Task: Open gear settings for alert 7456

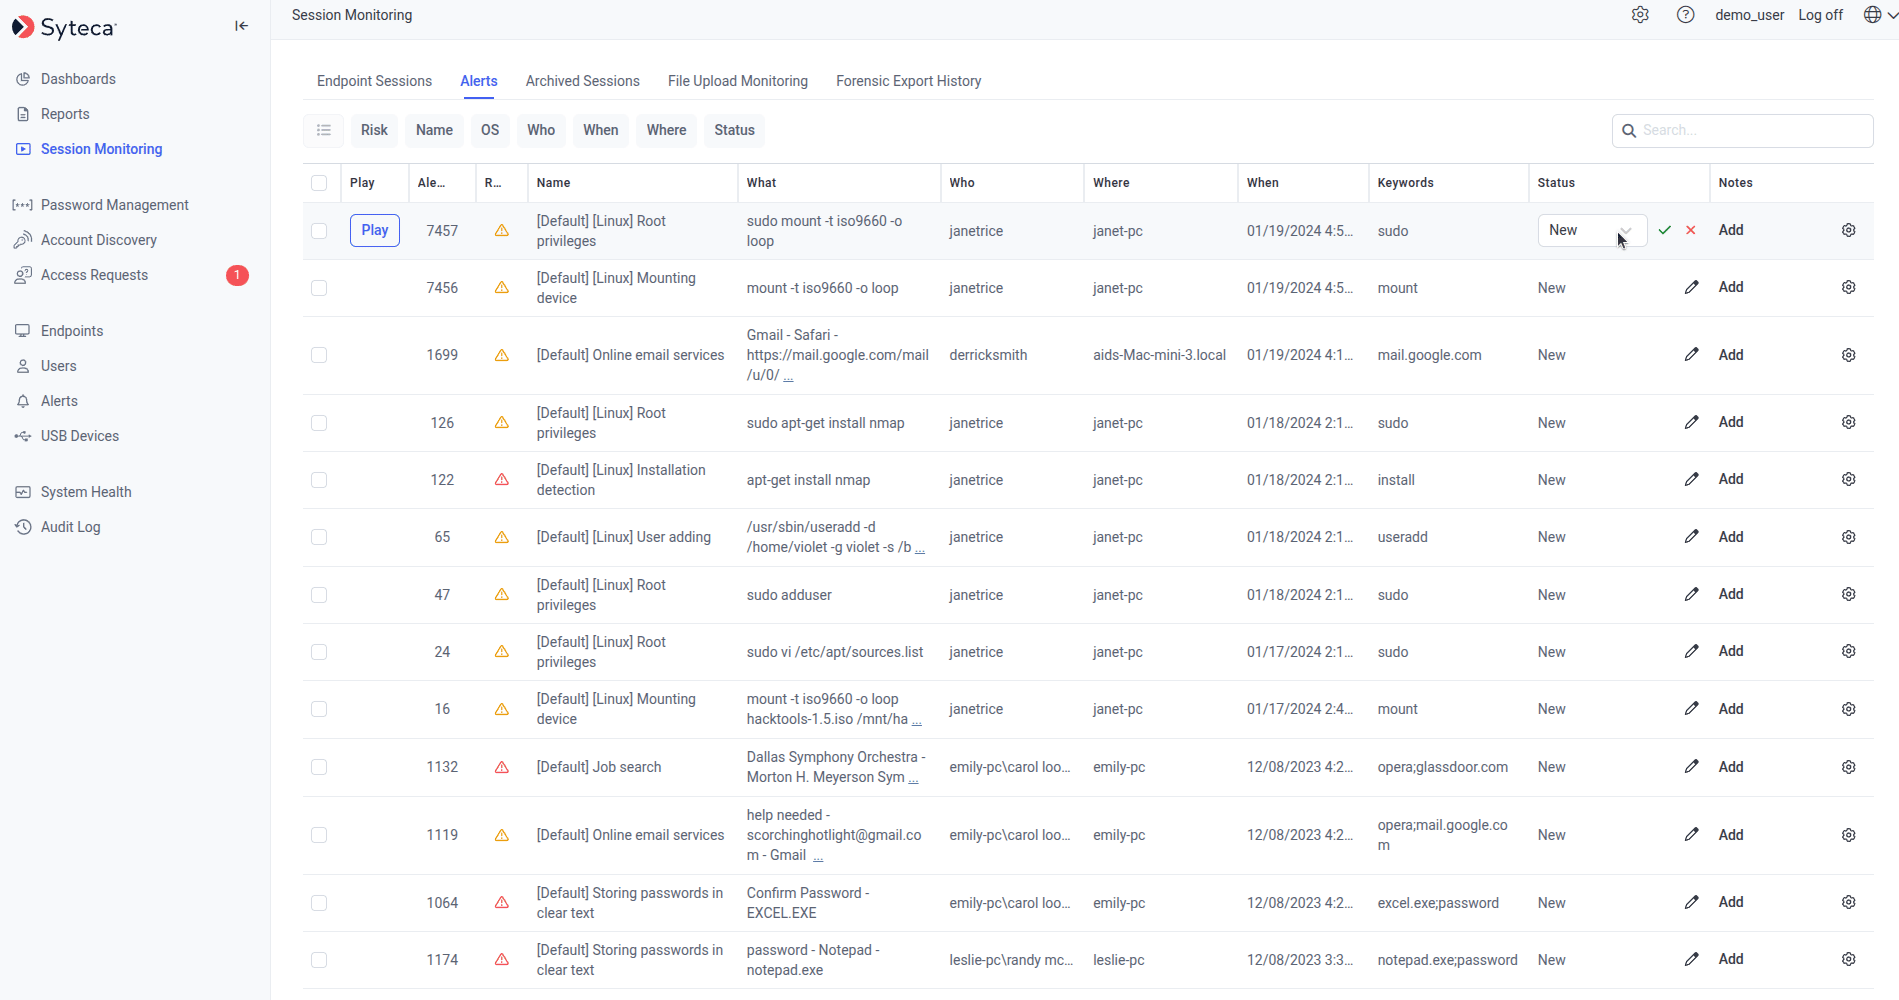Action: click(1849, 287)
